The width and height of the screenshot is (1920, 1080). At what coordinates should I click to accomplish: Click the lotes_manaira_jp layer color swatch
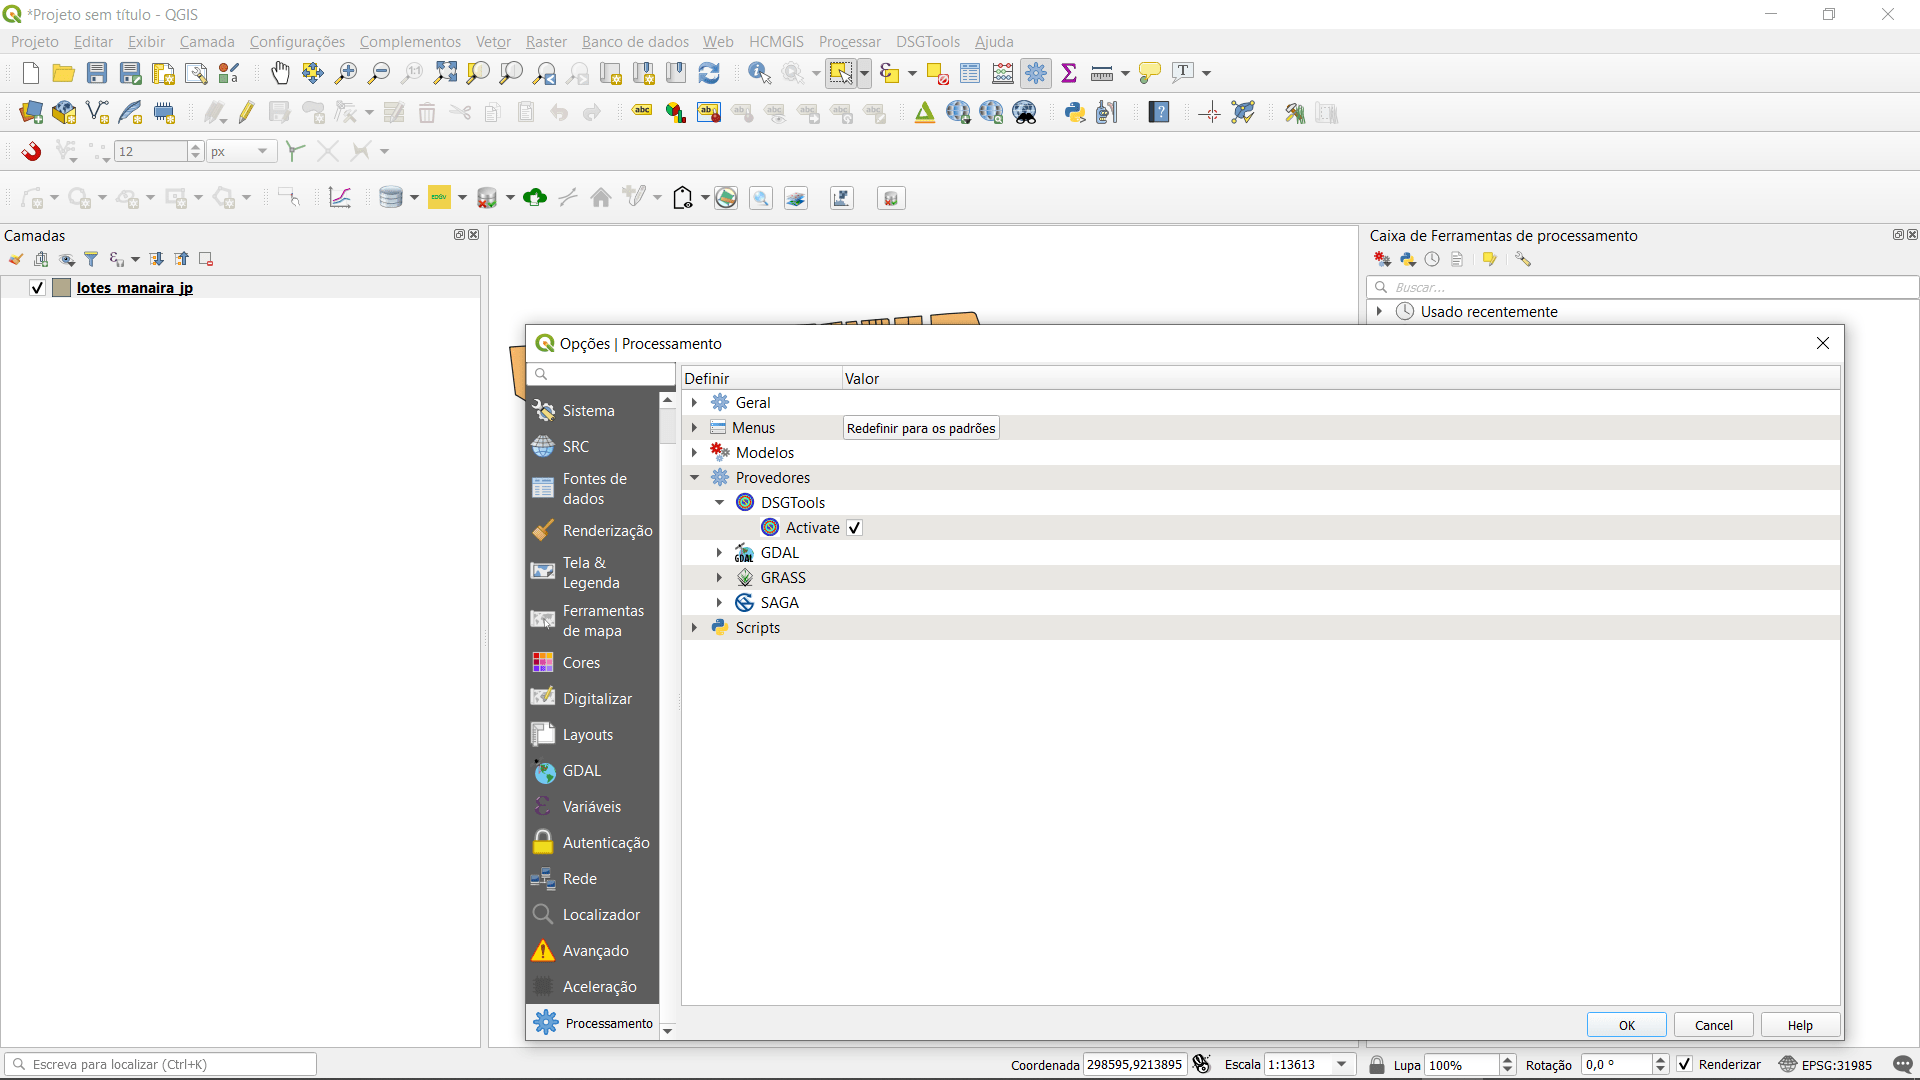[62, 288]
